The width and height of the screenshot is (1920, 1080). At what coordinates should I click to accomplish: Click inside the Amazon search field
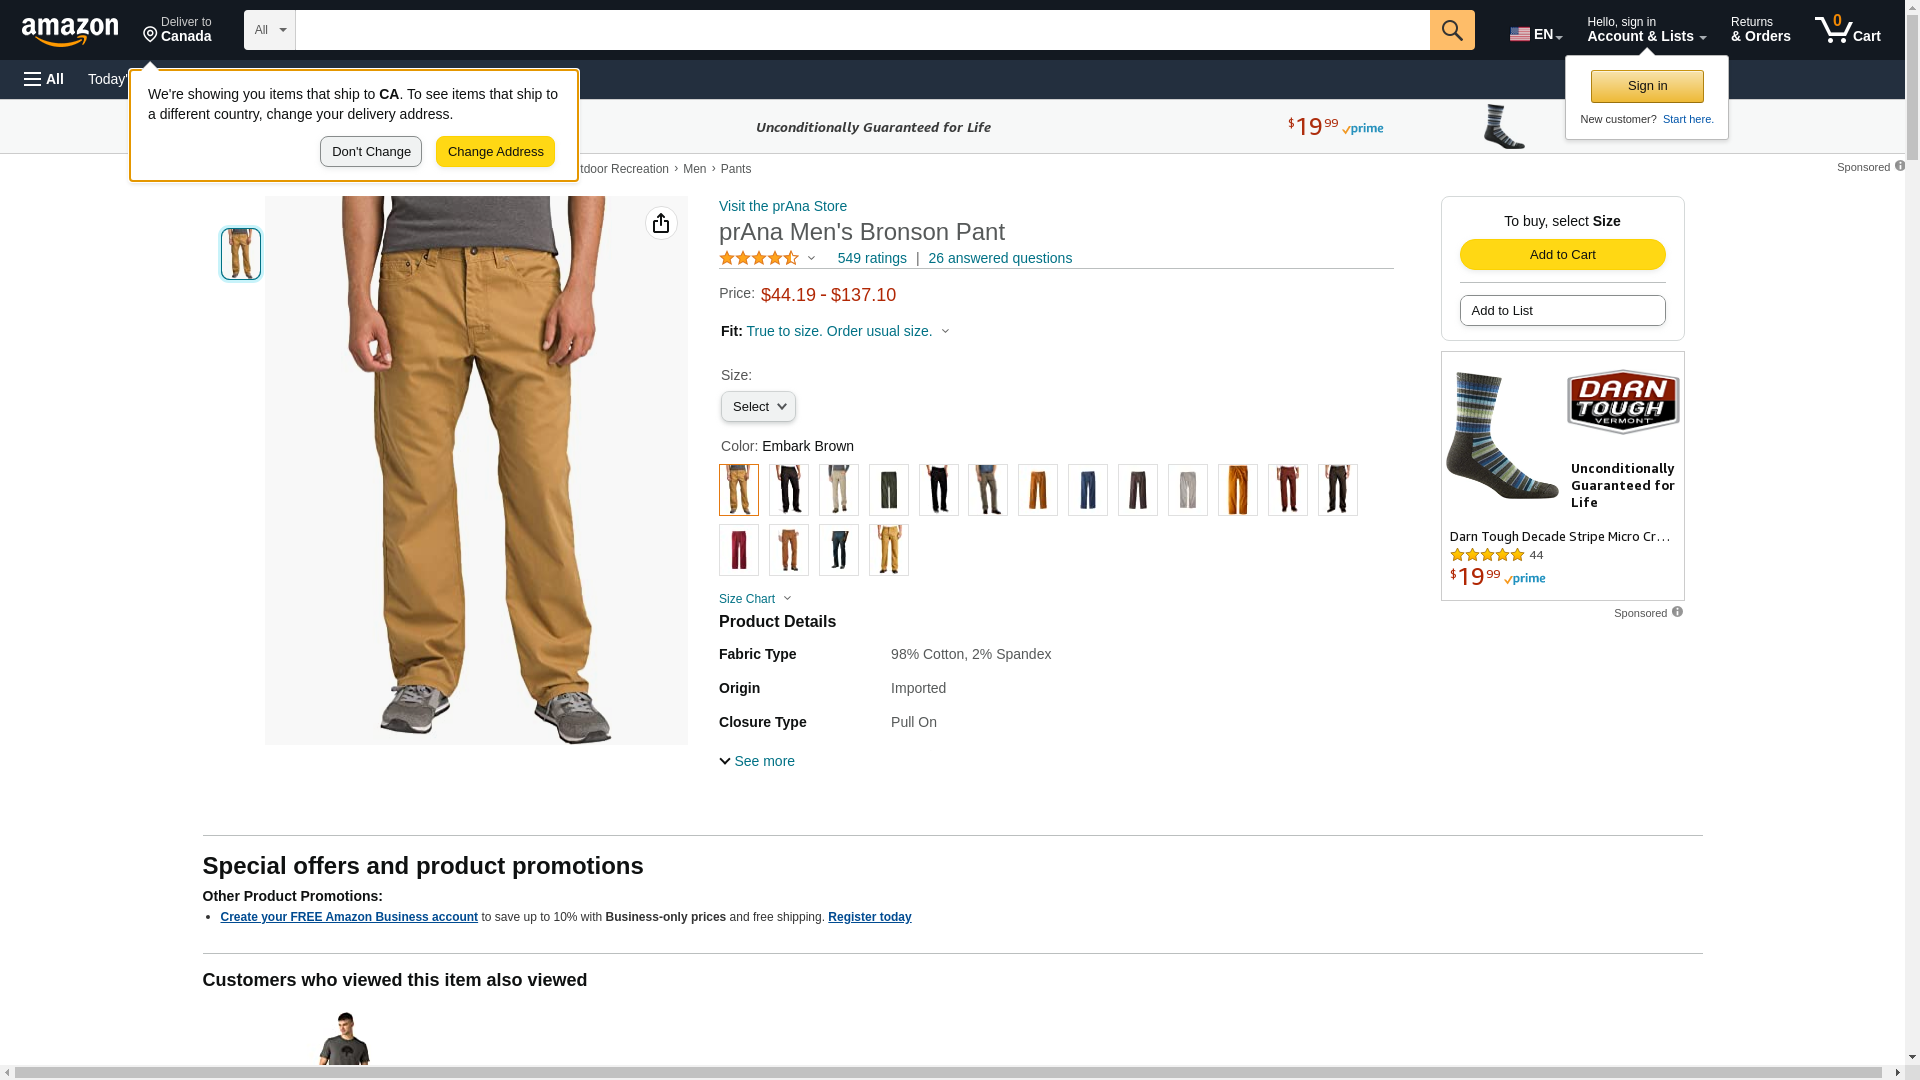click(862, 30)
